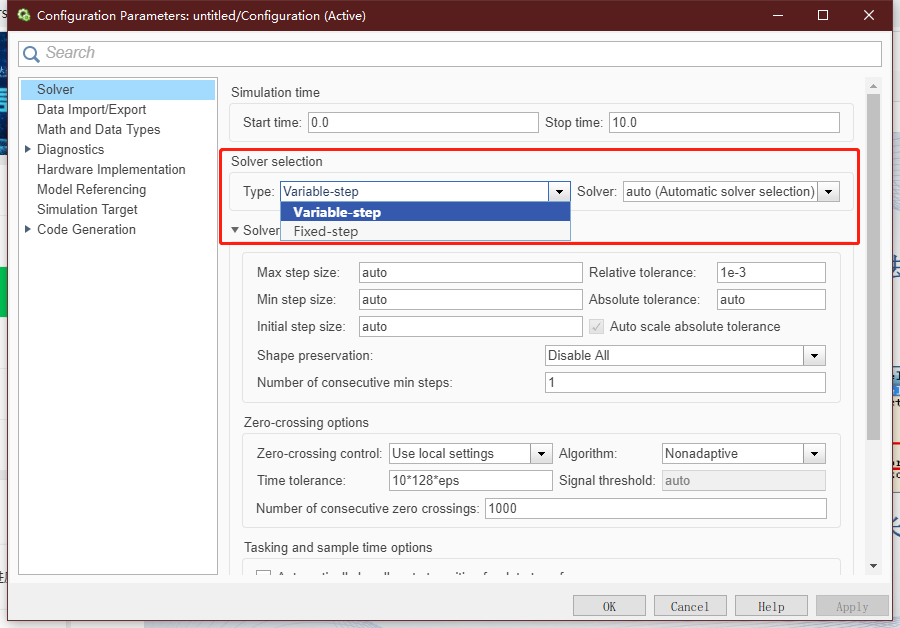The width and height of the screenshot is (900, 628).
Task: Click the Max step size field
Action: coord(471,273)
